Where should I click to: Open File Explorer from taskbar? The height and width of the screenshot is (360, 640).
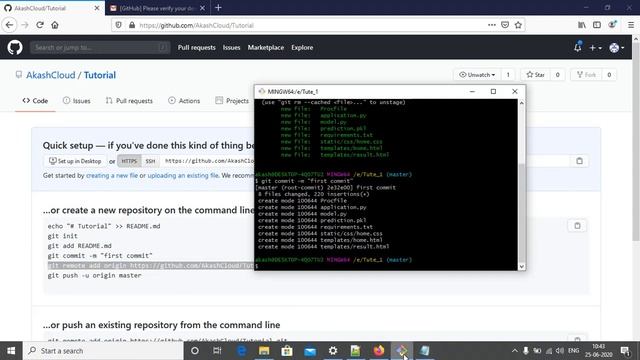[x=264, y=351]
